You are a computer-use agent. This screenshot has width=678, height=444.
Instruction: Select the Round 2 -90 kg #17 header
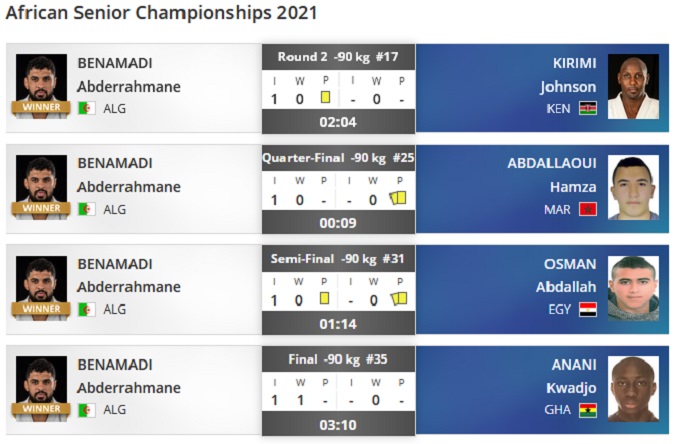338,57
